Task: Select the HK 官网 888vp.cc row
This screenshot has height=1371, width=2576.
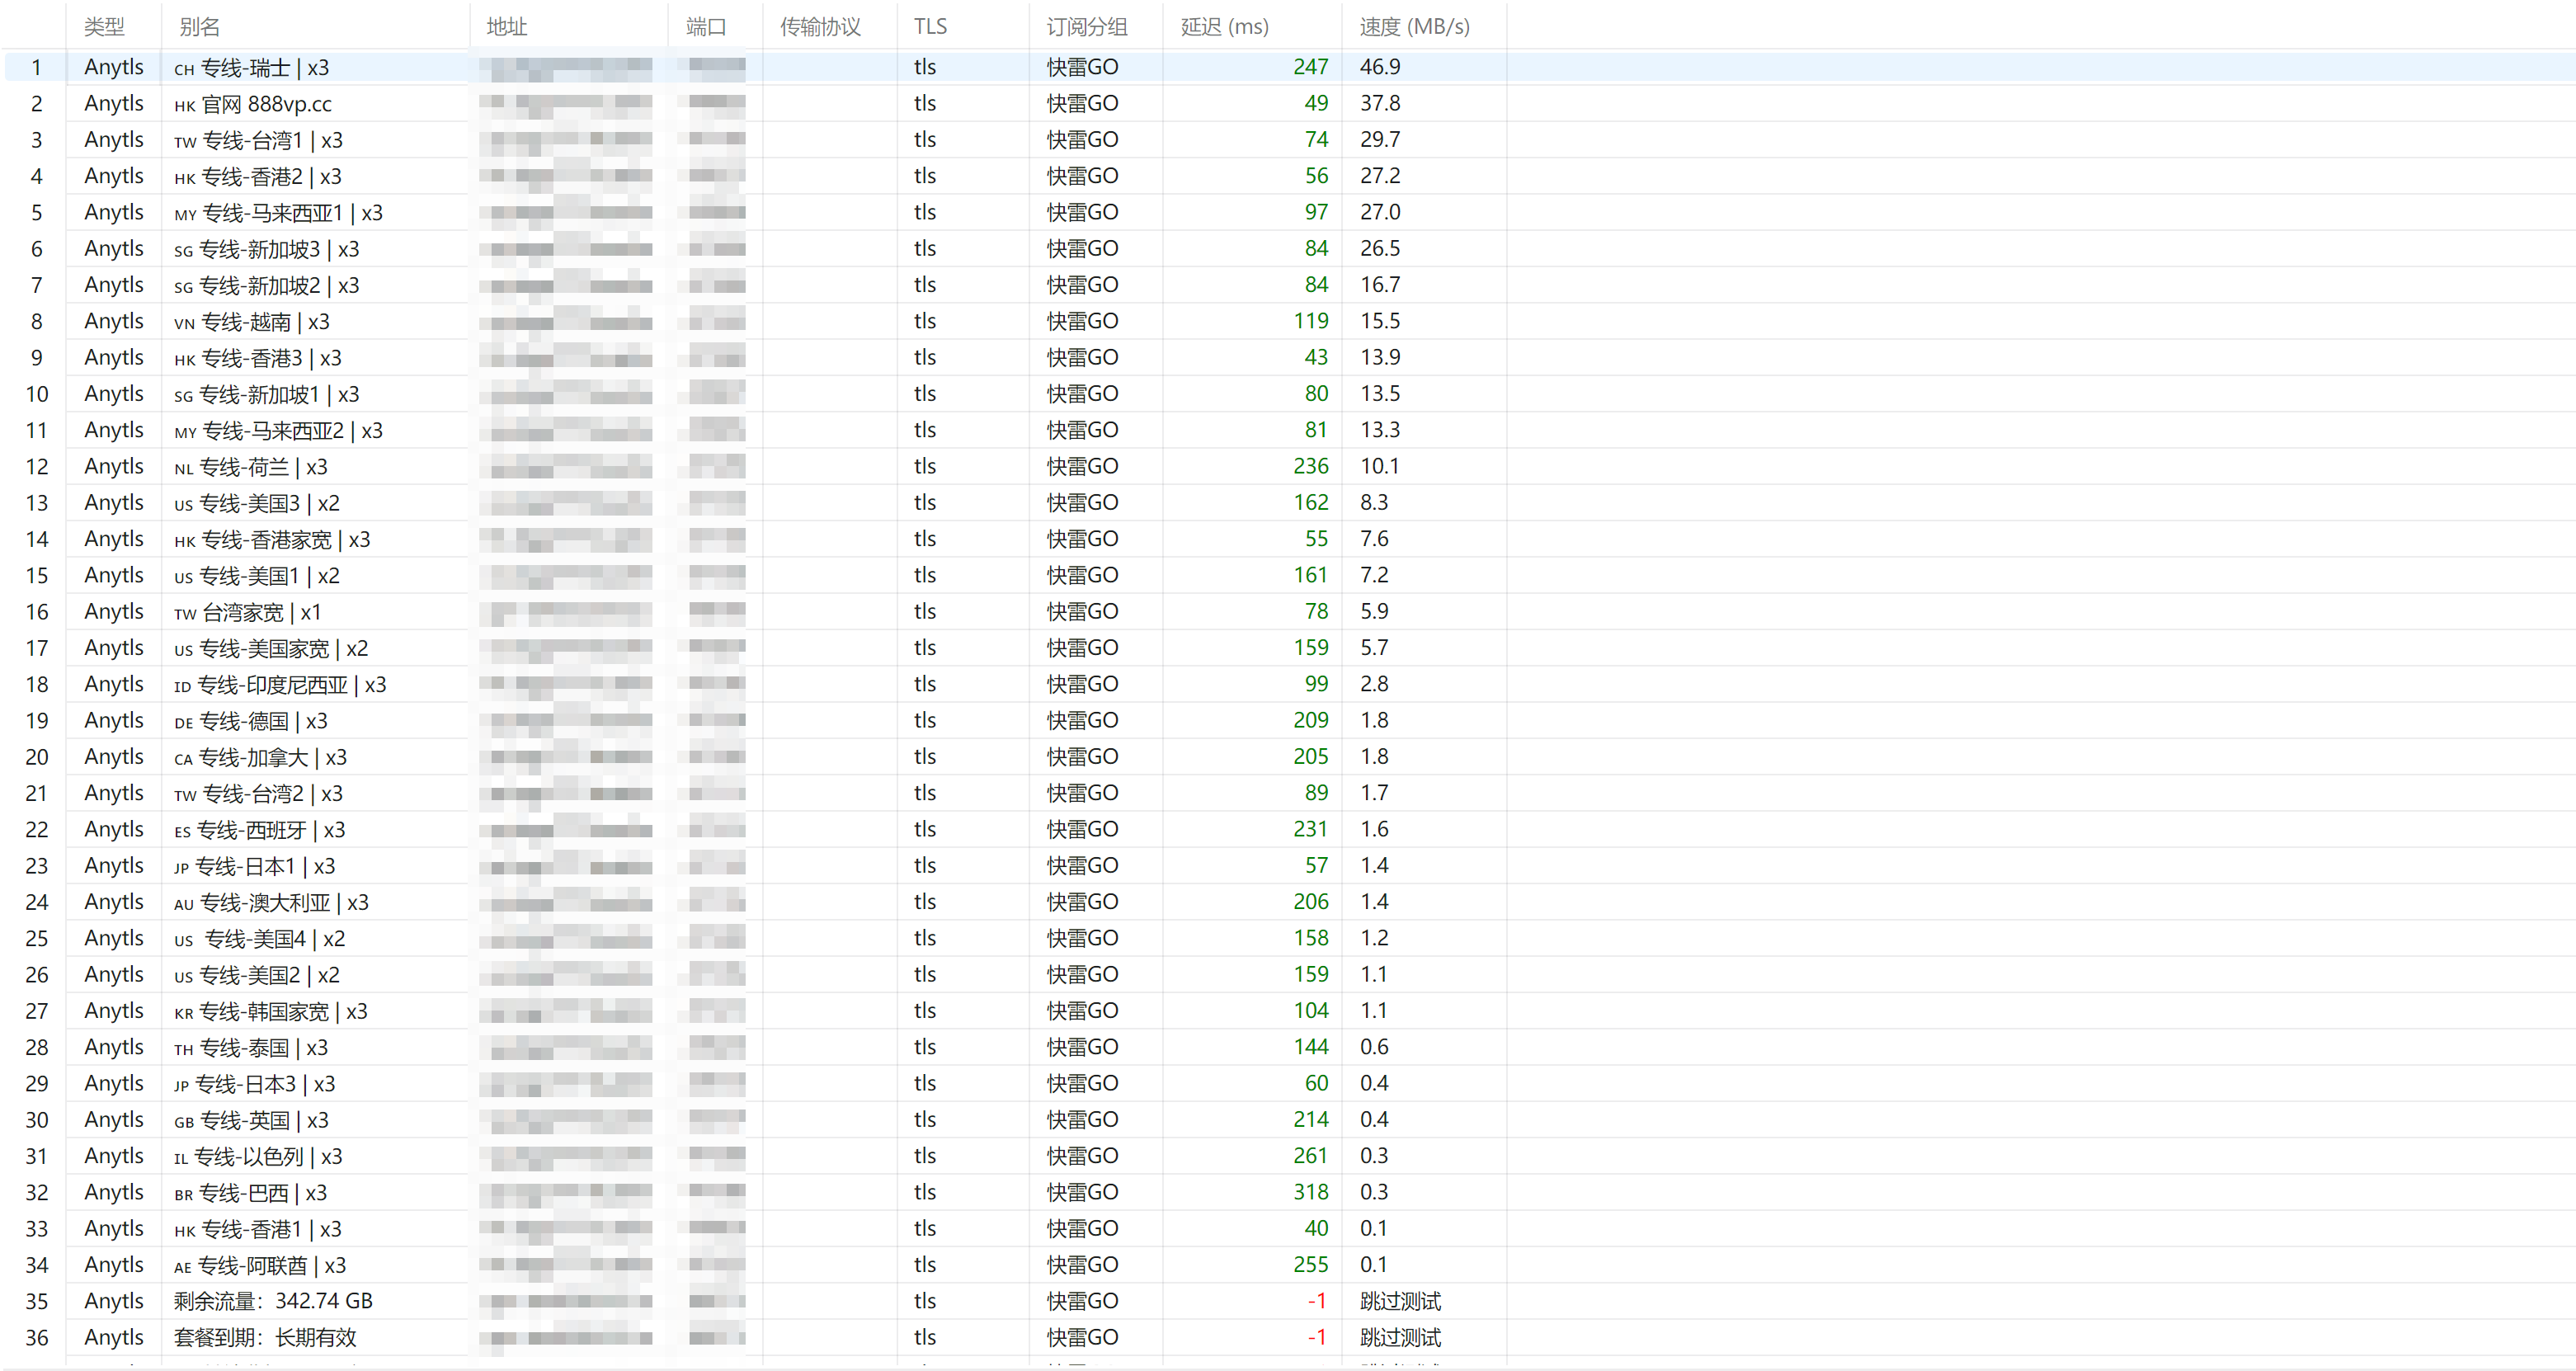Action: tap(1288, 103)
